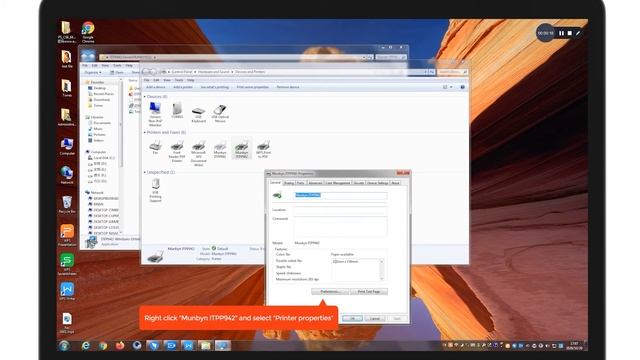Viewport: 640px width, 360px height.
Task: Select Generic Non-PnP Monitor device
Action: (155, 114)
